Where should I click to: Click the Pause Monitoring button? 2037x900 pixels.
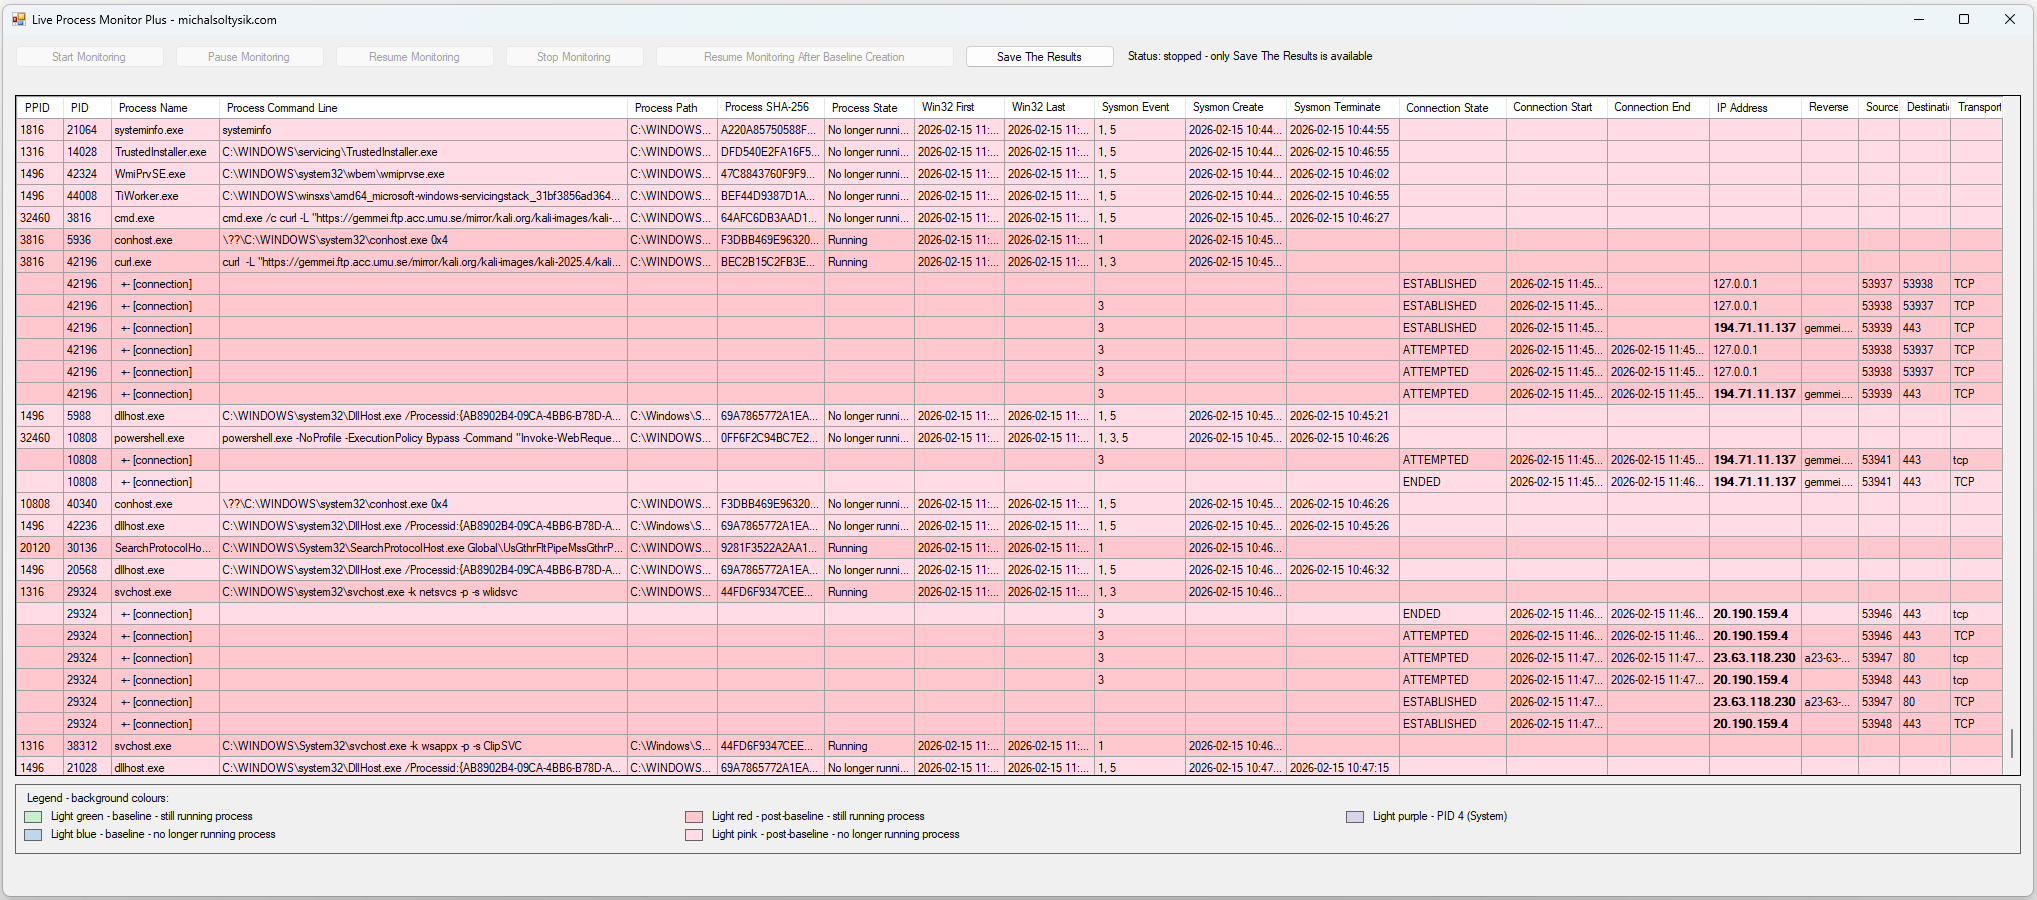point(249,57)
